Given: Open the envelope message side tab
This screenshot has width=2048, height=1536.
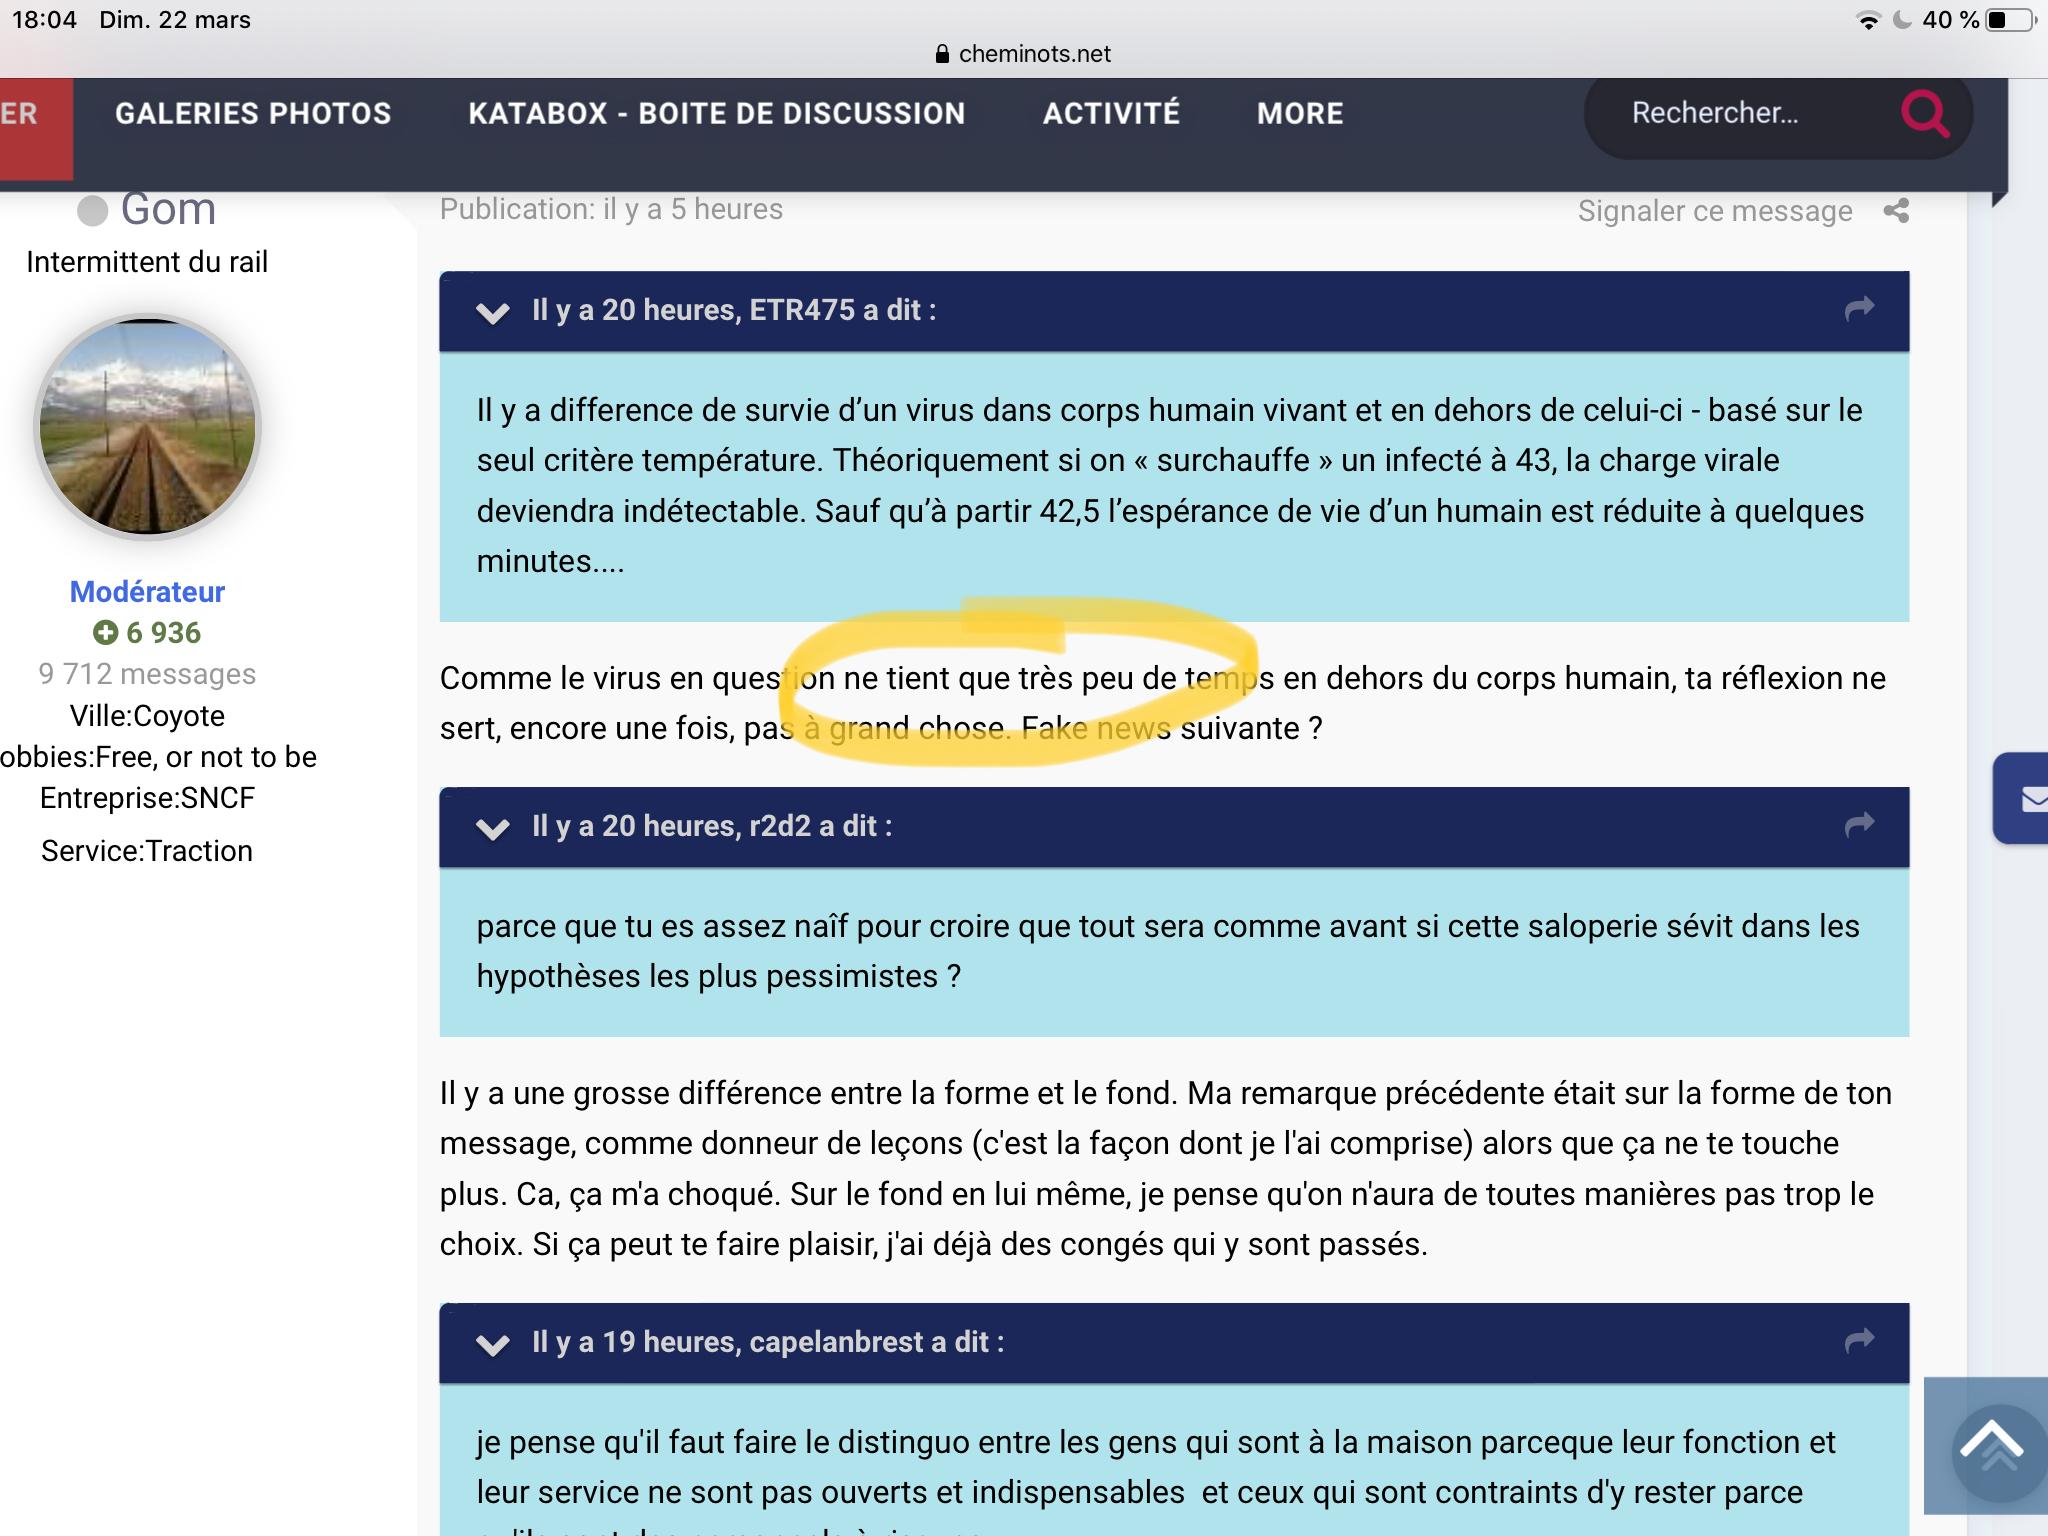Looking at the screenshot, I should (2030, 799).
